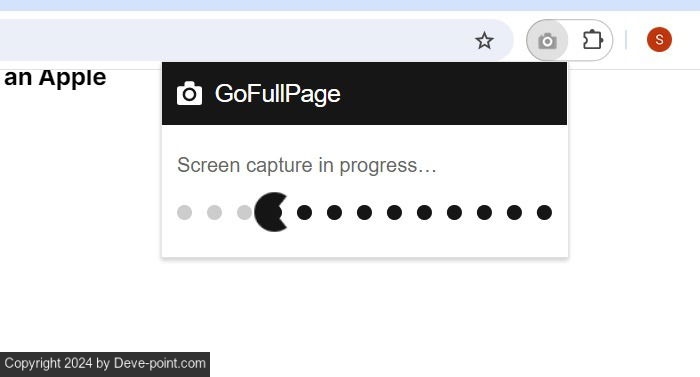The image size is (700, 377).
Task: Click the first gray eaten dot
Action: tap(184, 213)
